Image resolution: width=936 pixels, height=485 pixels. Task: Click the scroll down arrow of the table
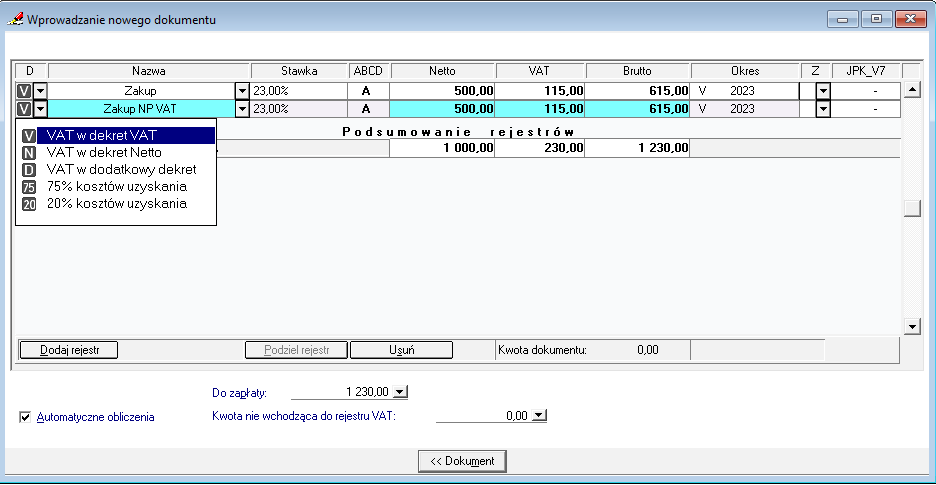pyautogui.click(x=911, y=326)
